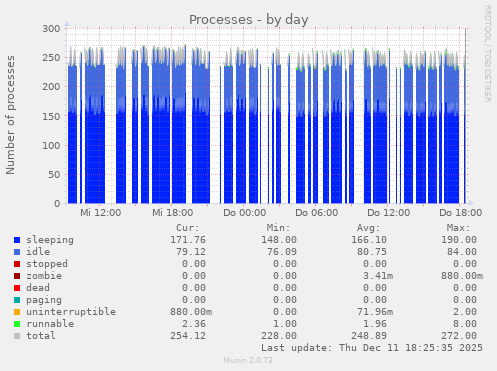This screenshot has height=371, width=497.
Task: Click the 'Munin 2.0.73' footer text
Action: 248,360
